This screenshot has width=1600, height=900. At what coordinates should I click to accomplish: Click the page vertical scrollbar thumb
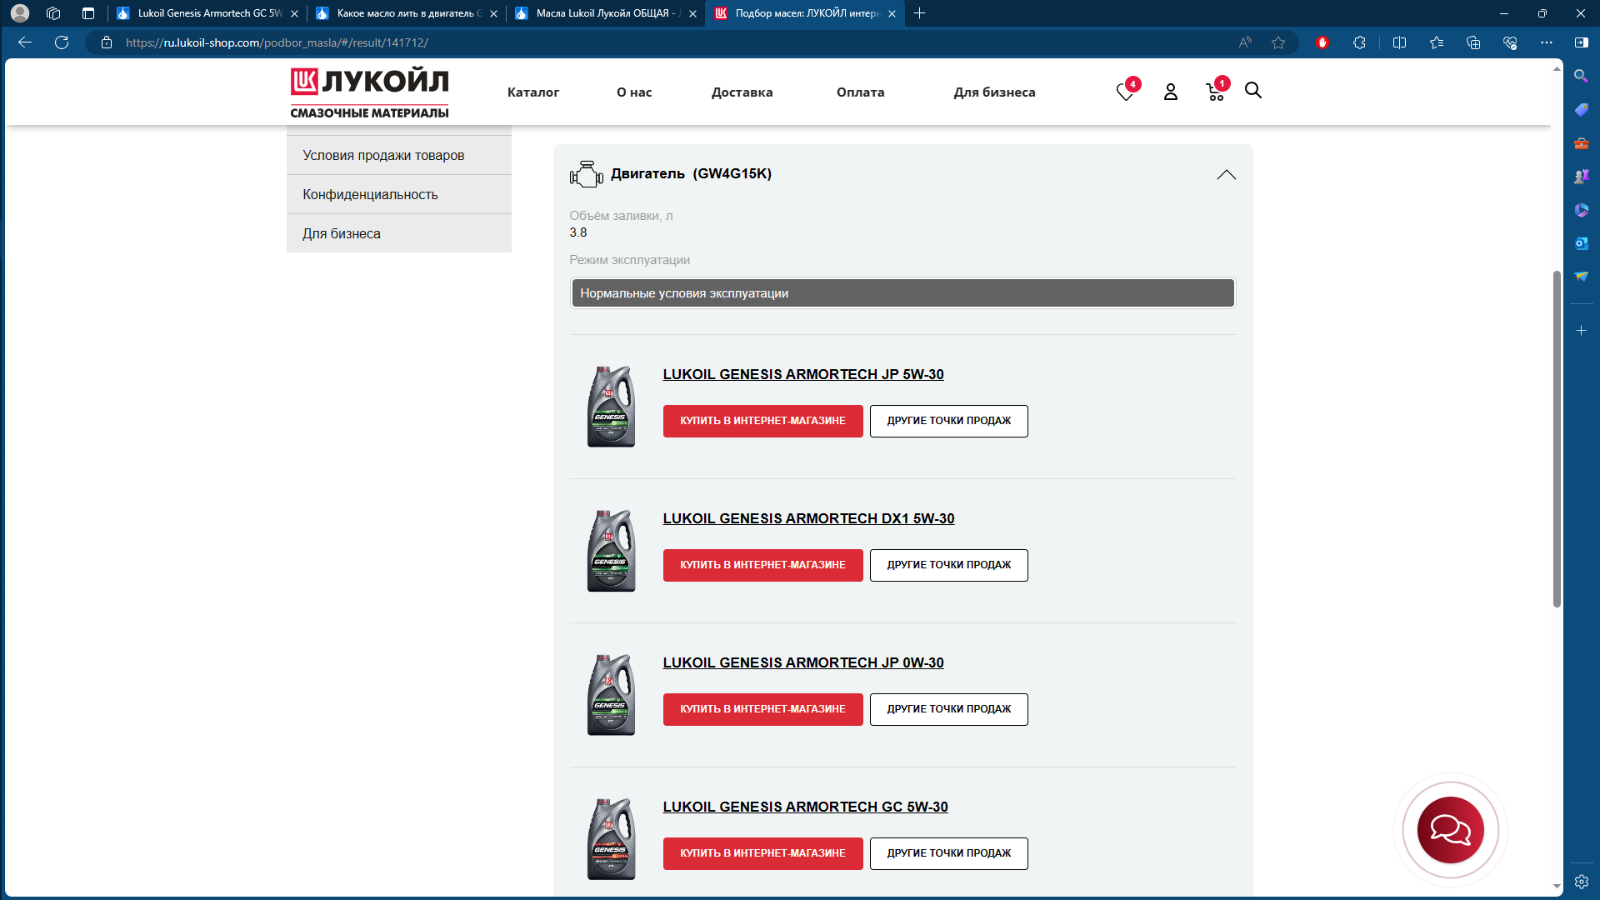tap(1556, 438)
